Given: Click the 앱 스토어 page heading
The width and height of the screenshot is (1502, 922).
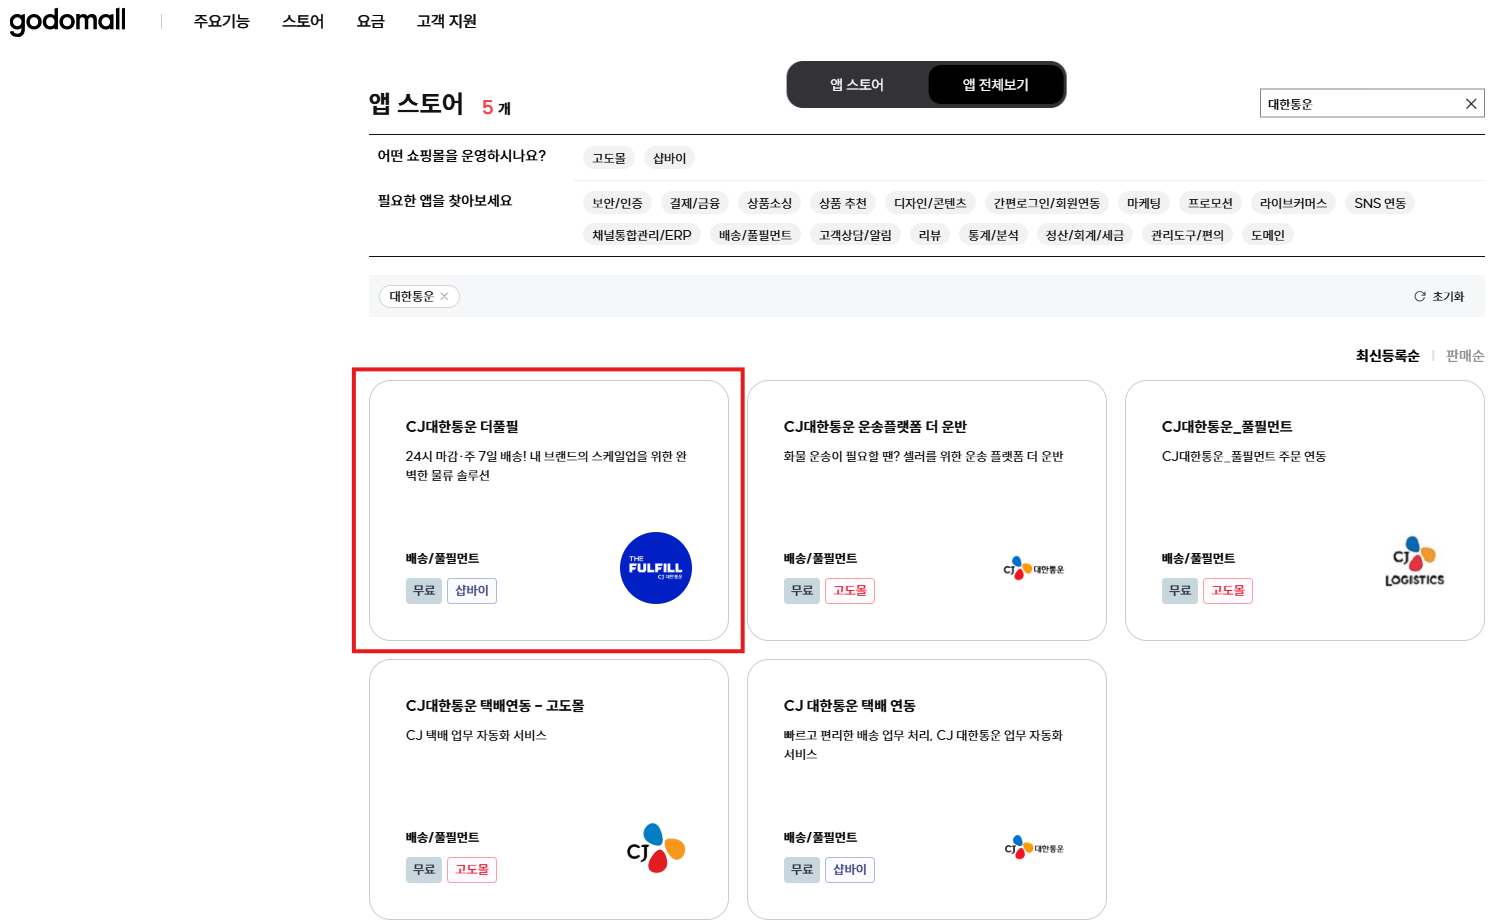Looking at the screenshot, I should point(416,104).
